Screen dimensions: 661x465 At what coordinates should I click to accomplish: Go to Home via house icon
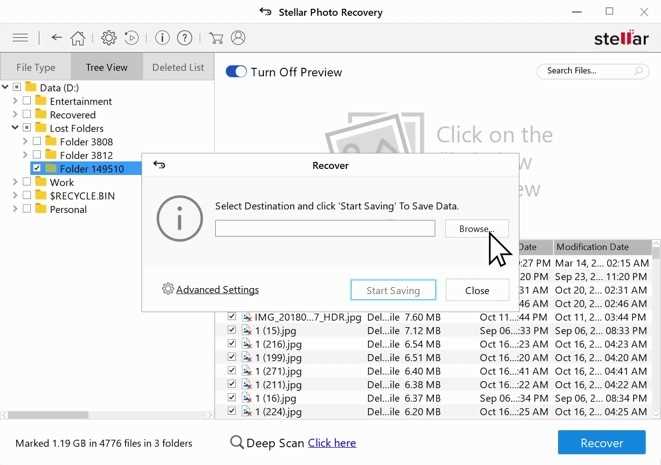[x=78, y=38]
